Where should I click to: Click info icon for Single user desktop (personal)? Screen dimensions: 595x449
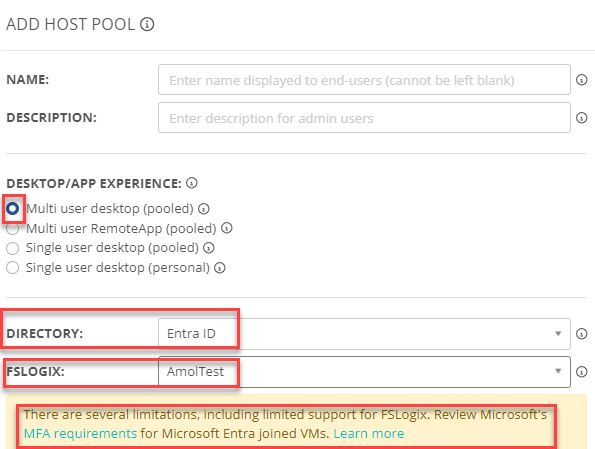click(x=220, y=268)
